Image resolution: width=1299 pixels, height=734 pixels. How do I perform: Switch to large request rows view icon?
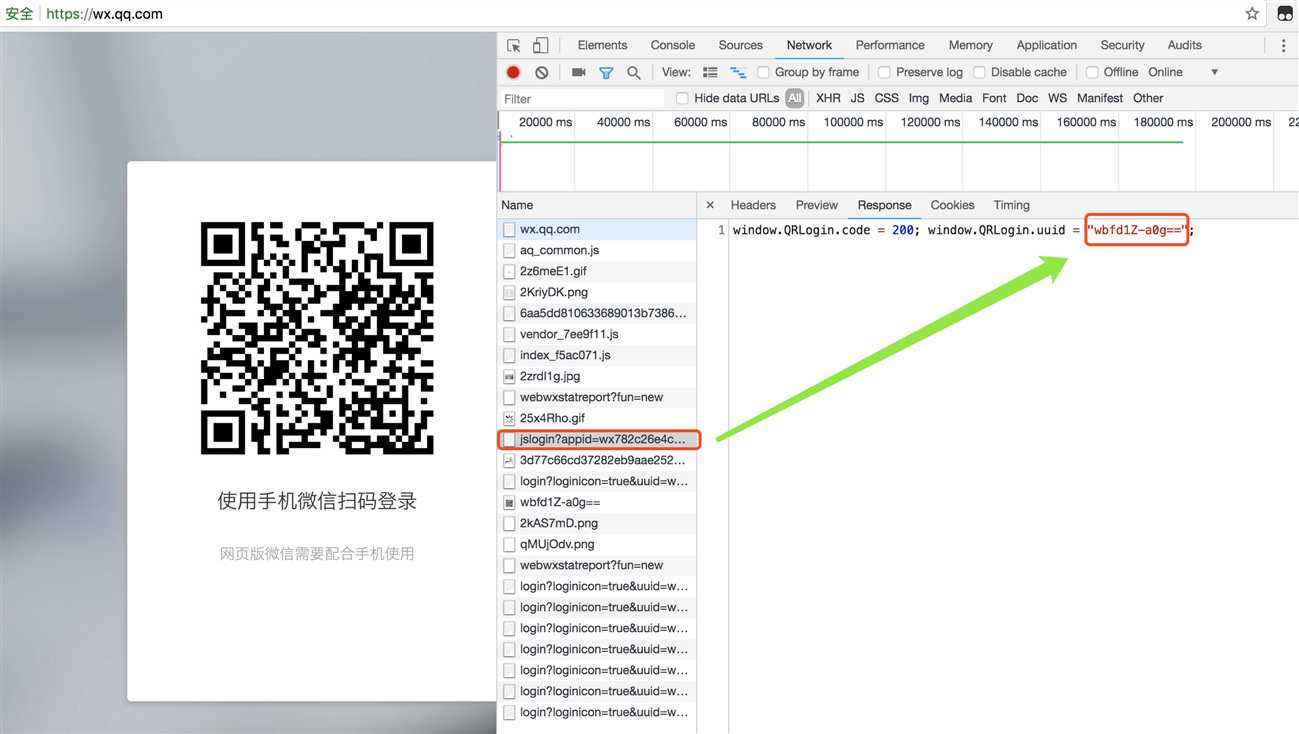point(711,72)
